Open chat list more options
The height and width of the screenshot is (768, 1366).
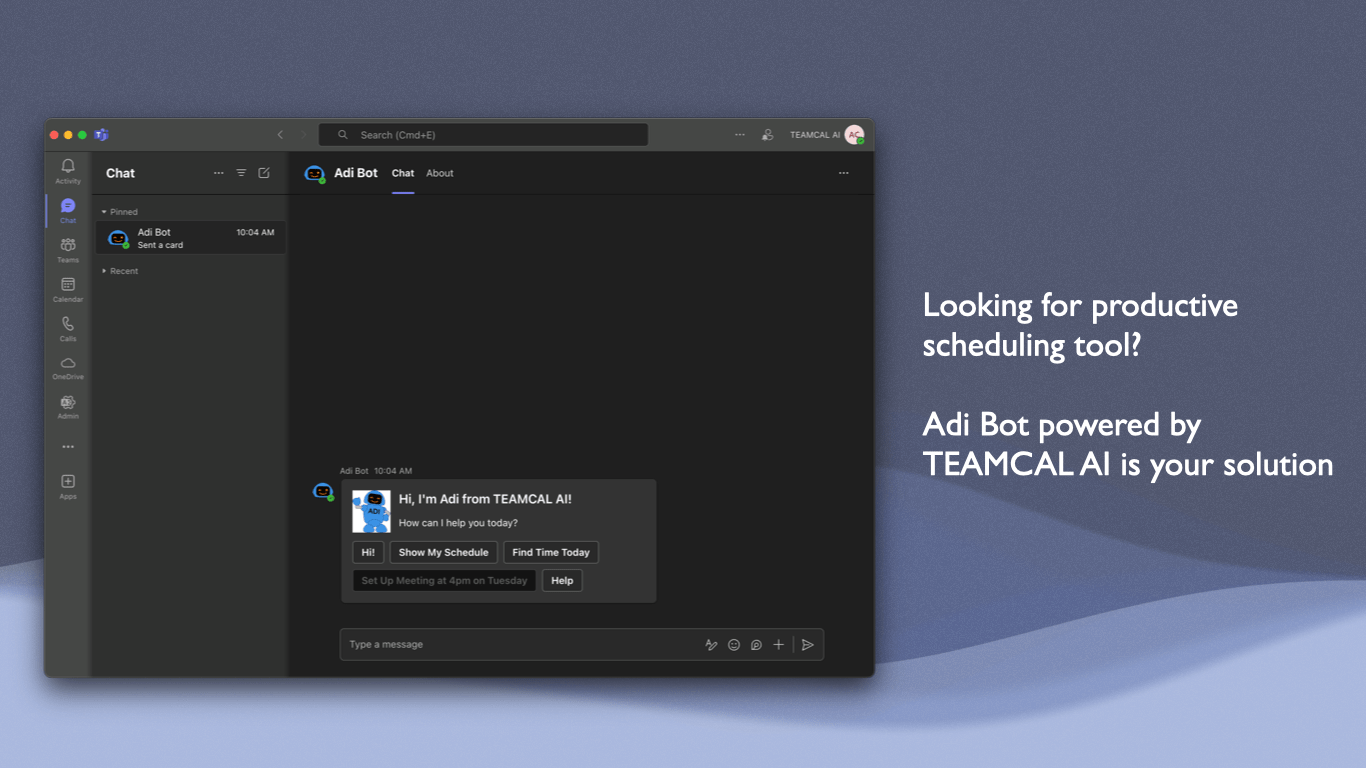[219, 173]
